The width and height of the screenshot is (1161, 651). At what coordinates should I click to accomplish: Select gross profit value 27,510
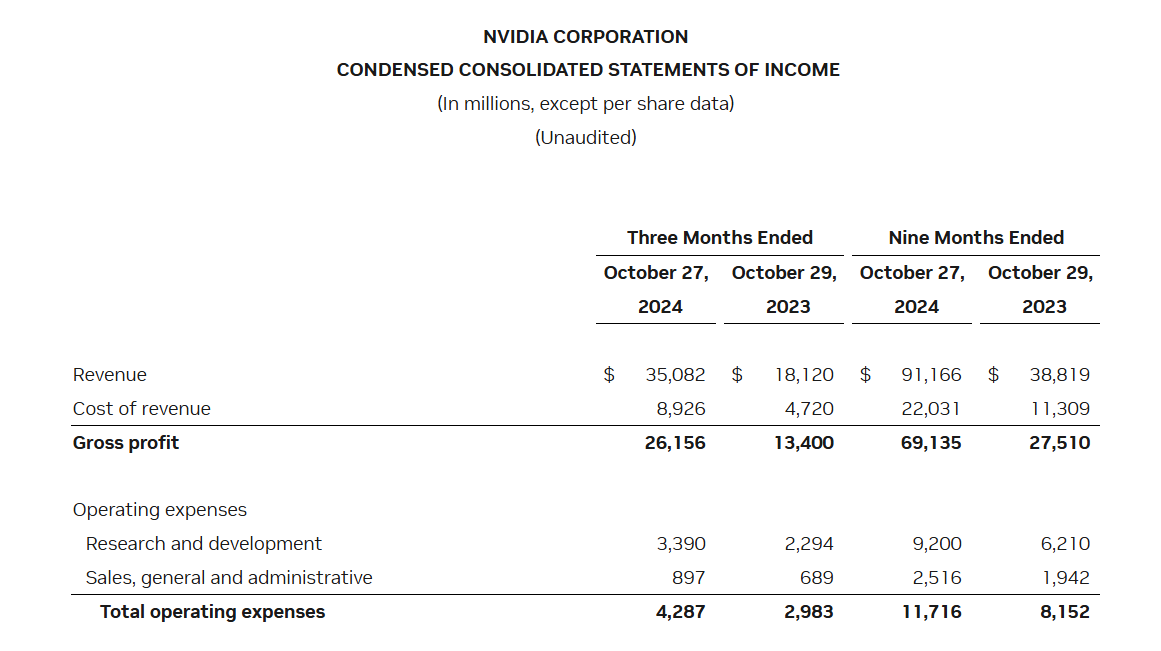click(1060, 443)
